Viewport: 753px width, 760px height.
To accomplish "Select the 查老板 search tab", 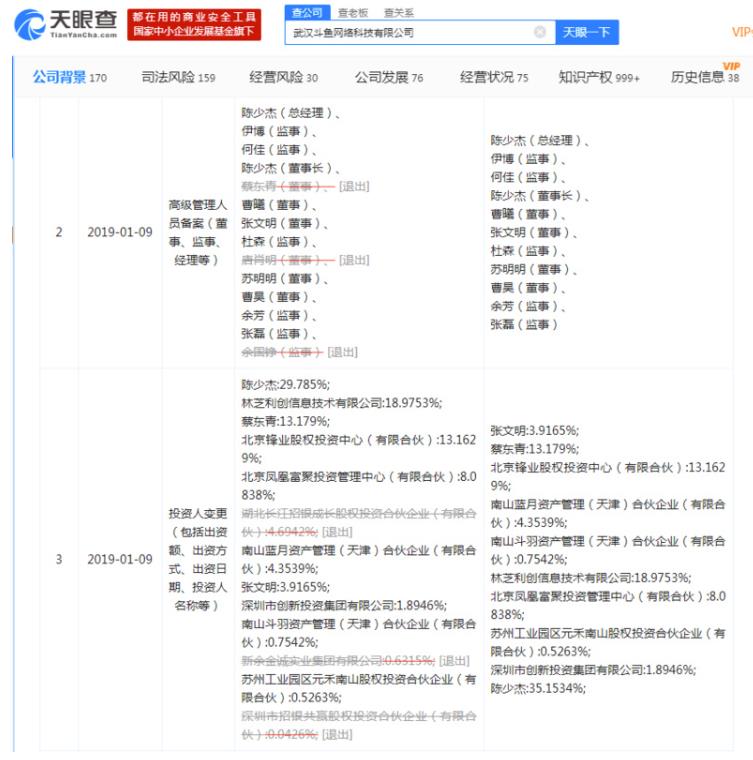I will (353, 13).
